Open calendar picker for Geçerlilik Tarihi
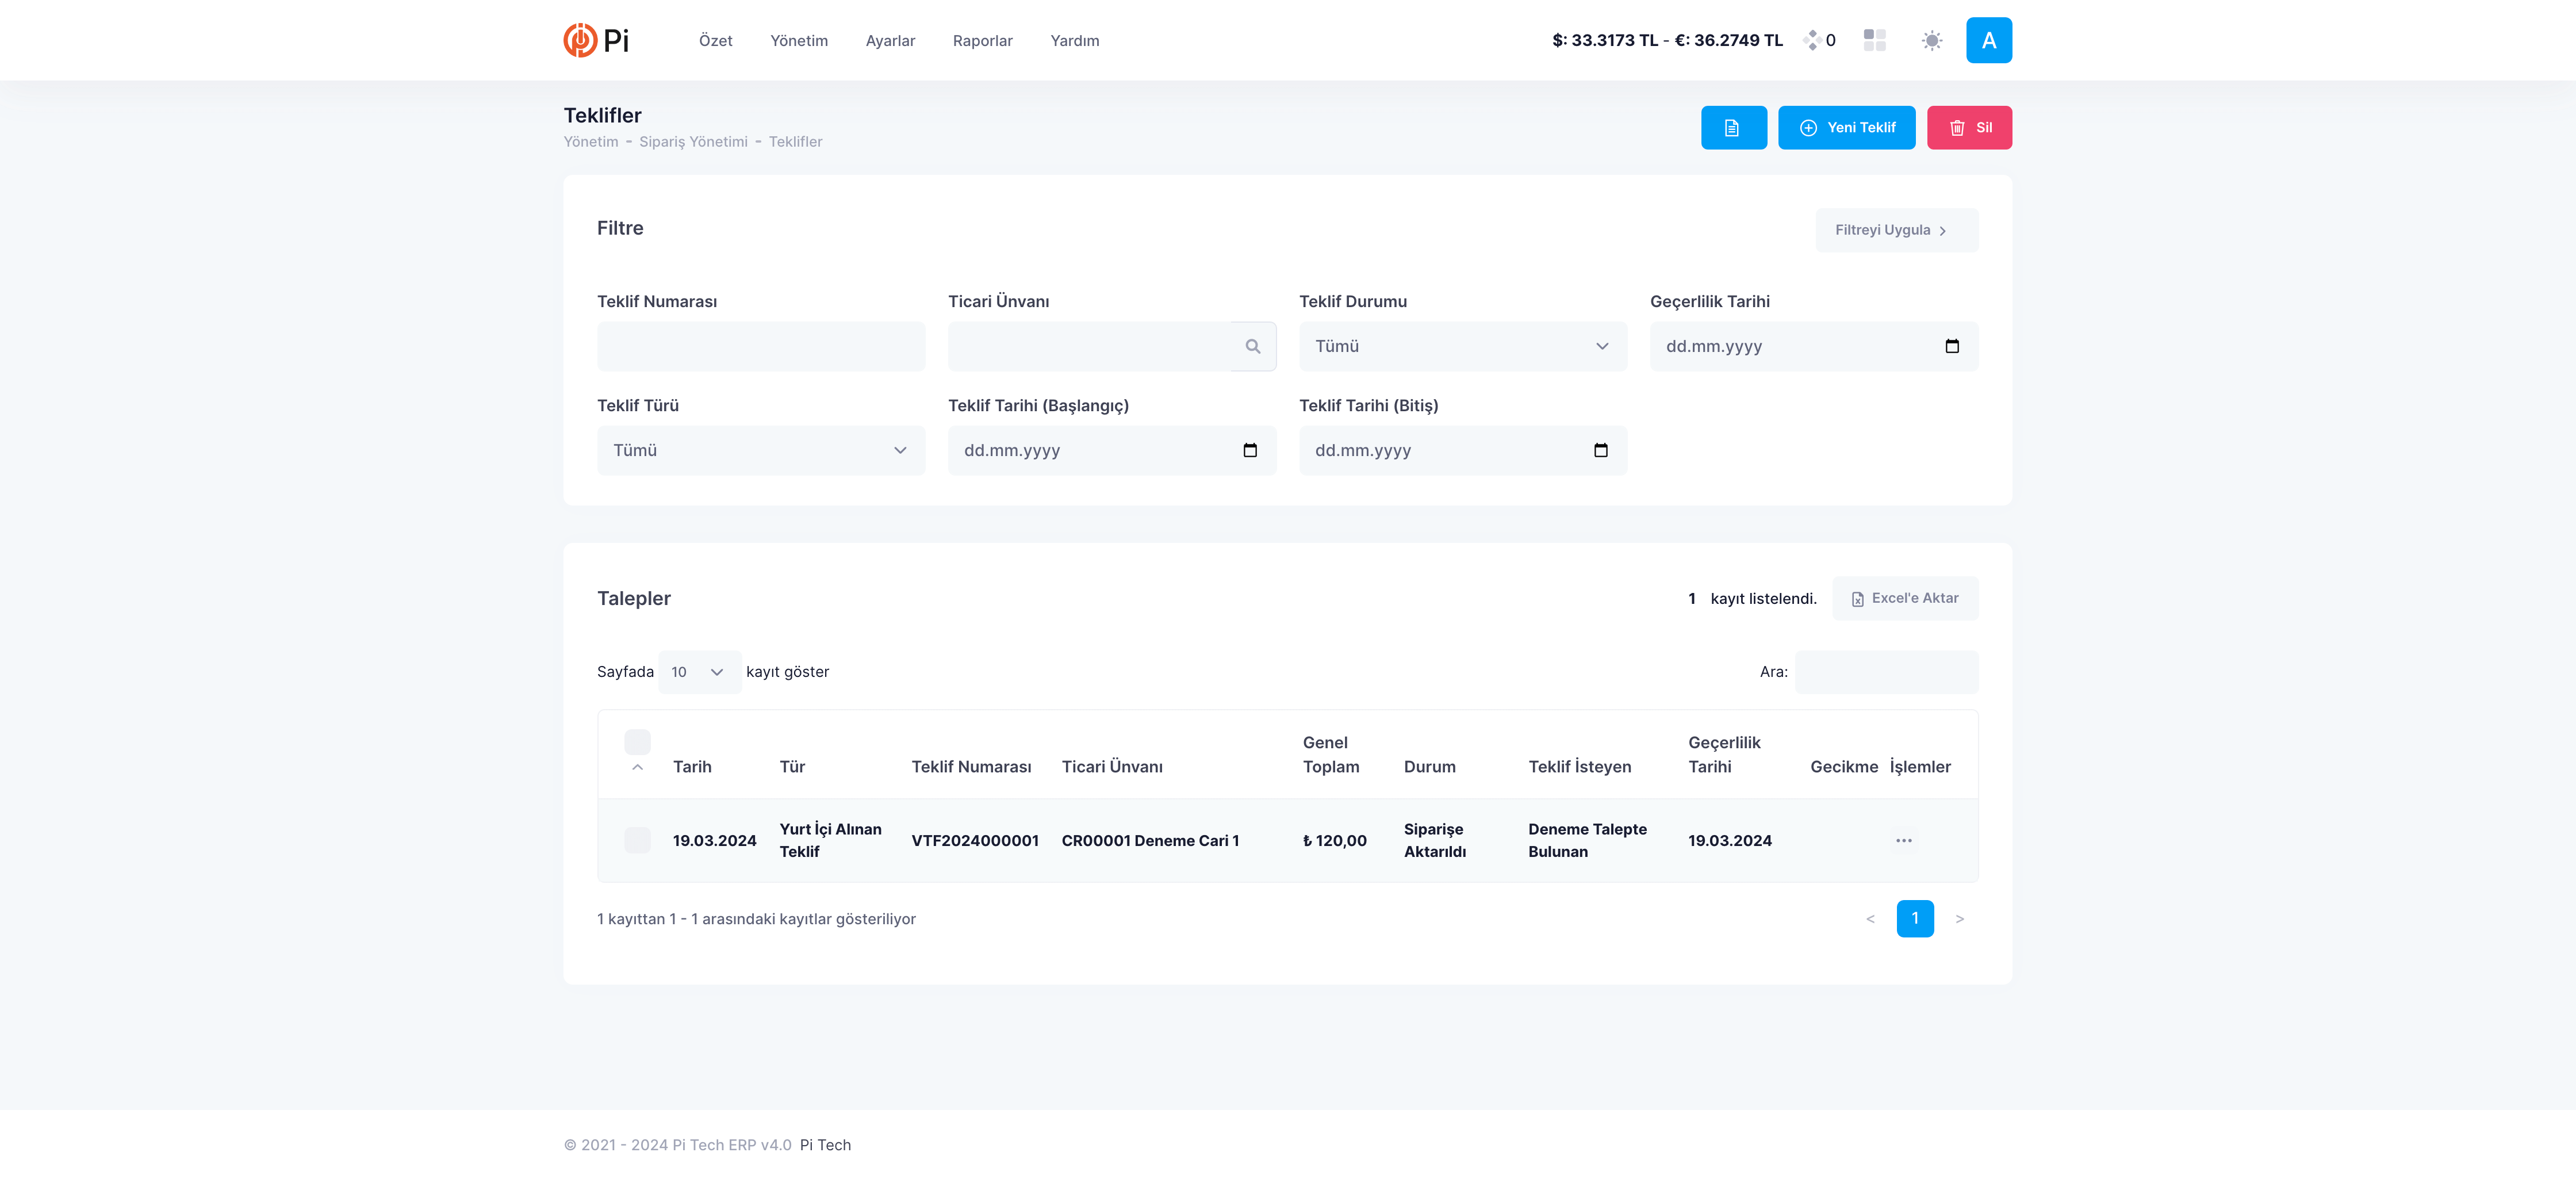The height and width of the screenshot is (1179, 2576). point(1951,346)
